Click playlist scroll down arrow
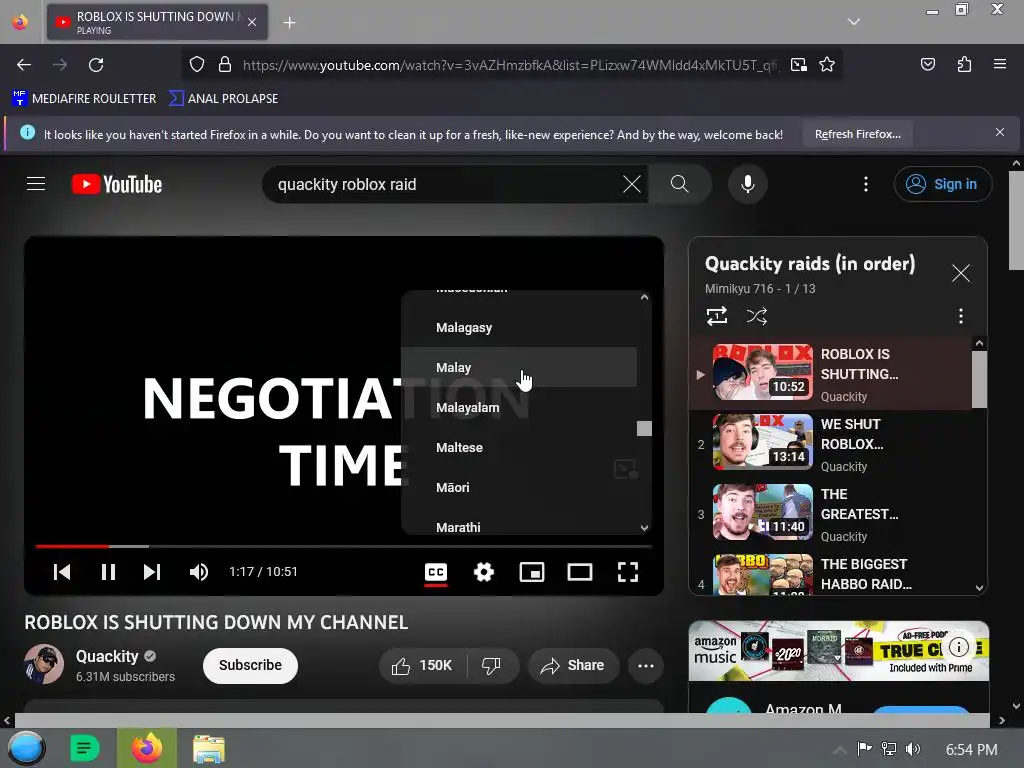The image size is (1024, 768). [x=979, y=588]
